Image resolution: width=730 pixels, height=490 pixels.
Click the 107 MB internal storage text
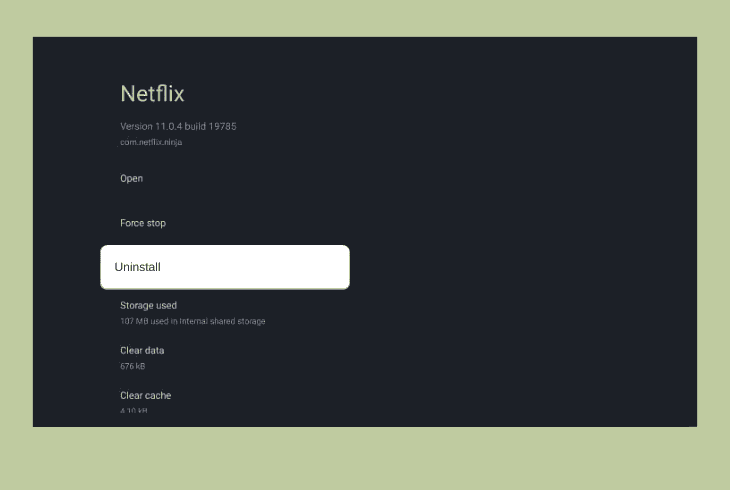[x=193, y=321]
